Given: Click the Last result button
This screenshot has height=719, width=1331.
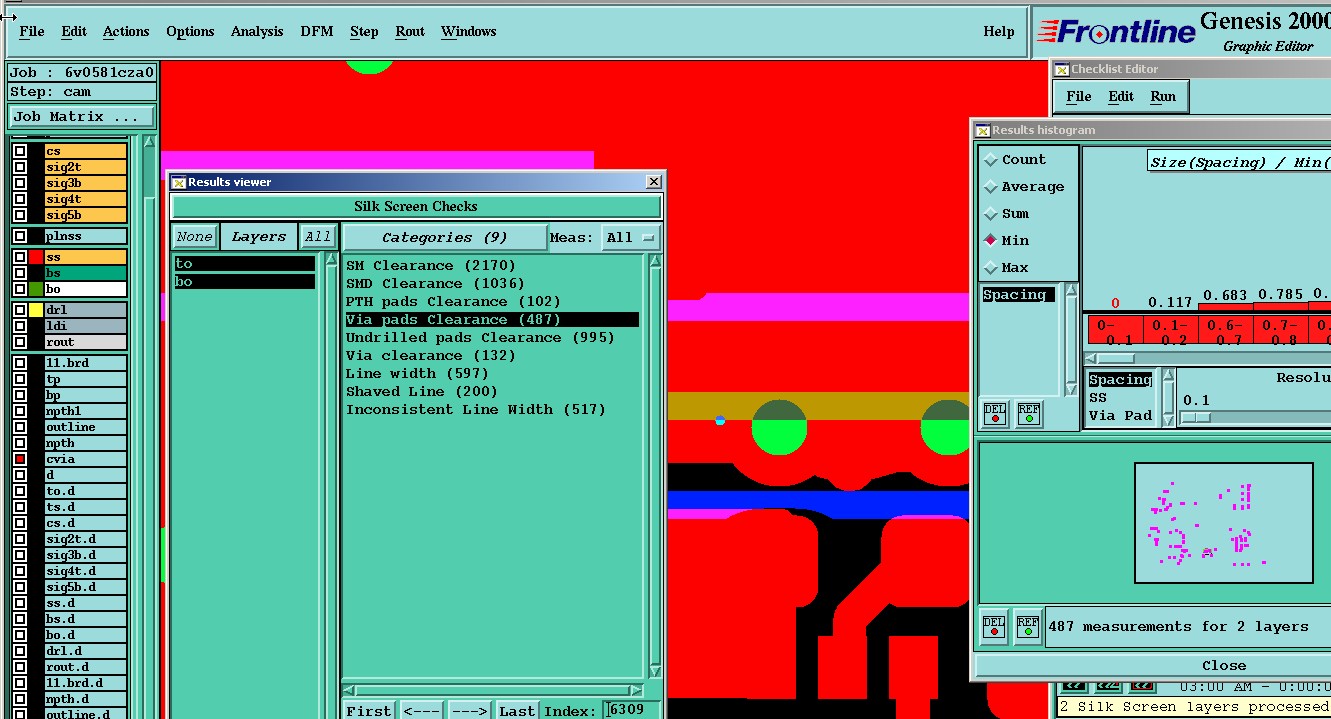Looking at the screenshot, I should pos(517,711).
